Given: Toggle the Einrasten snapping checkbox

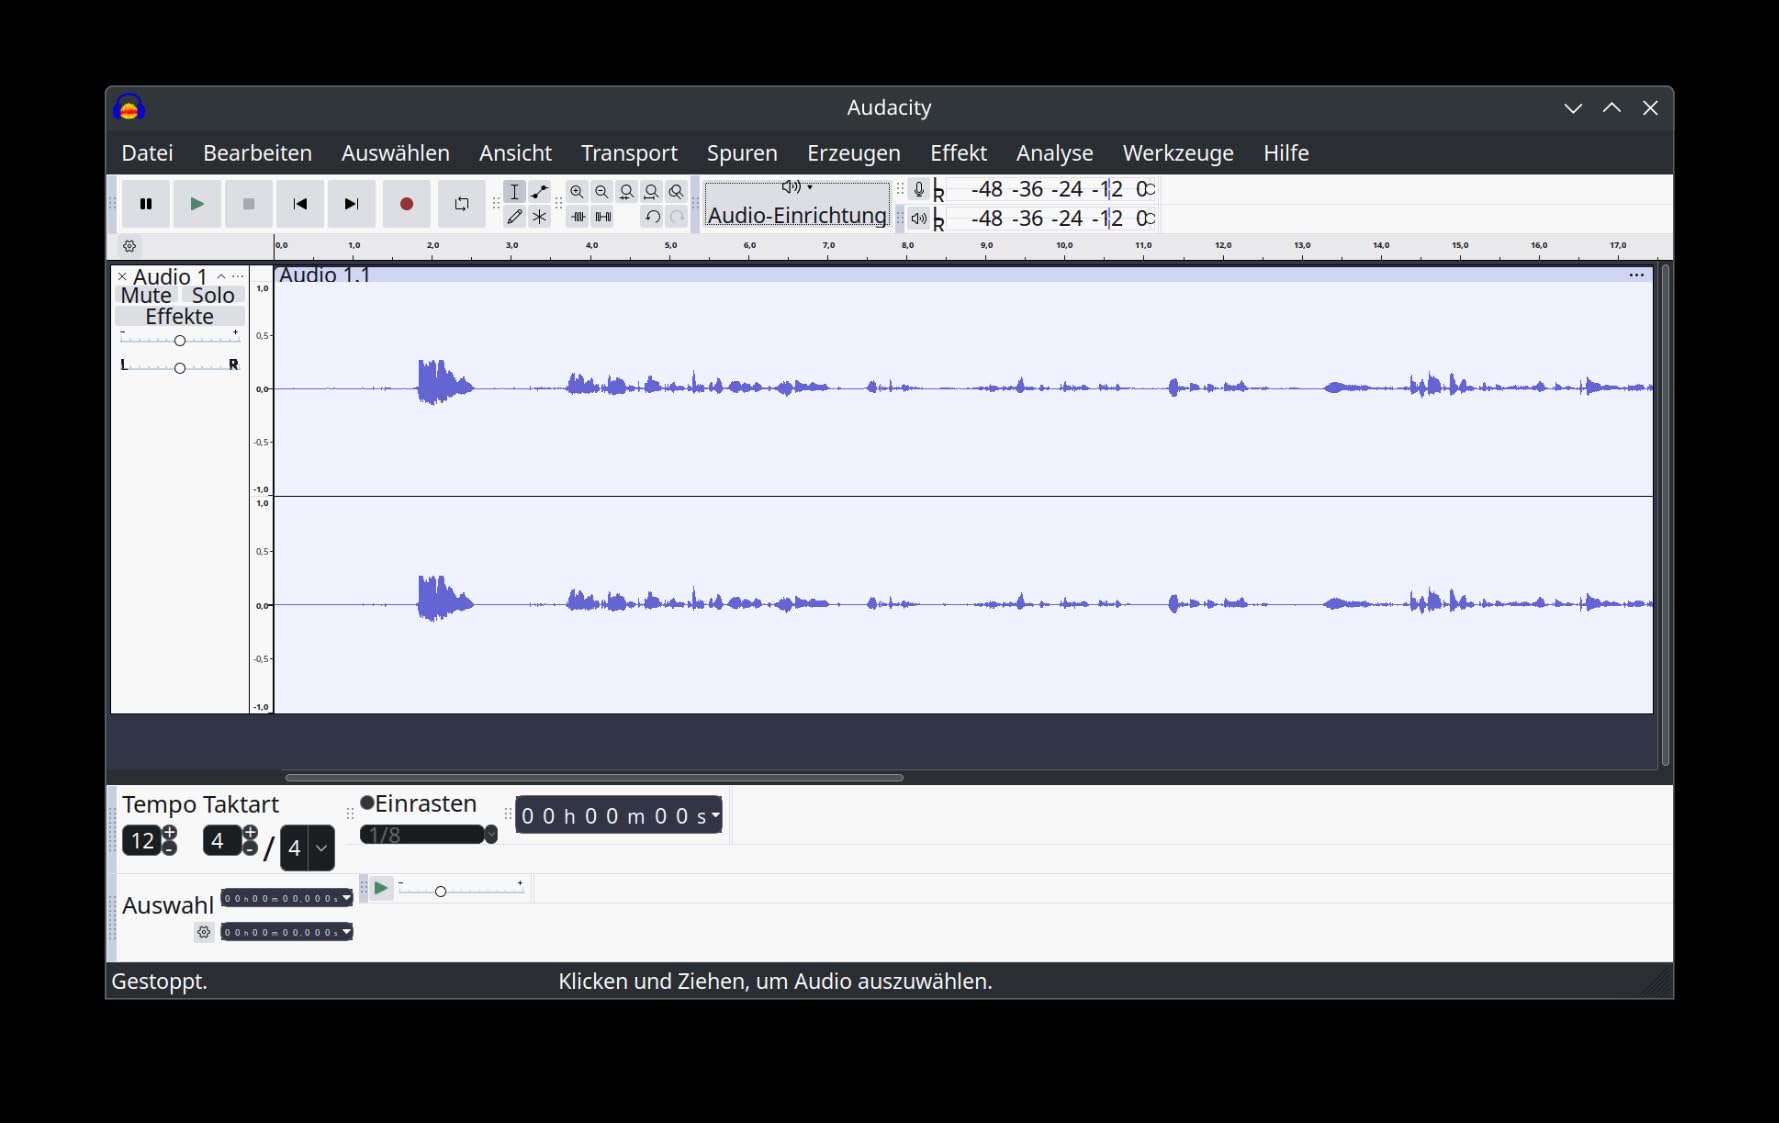Looking at the screenshot, I should (x=367, y=803).
